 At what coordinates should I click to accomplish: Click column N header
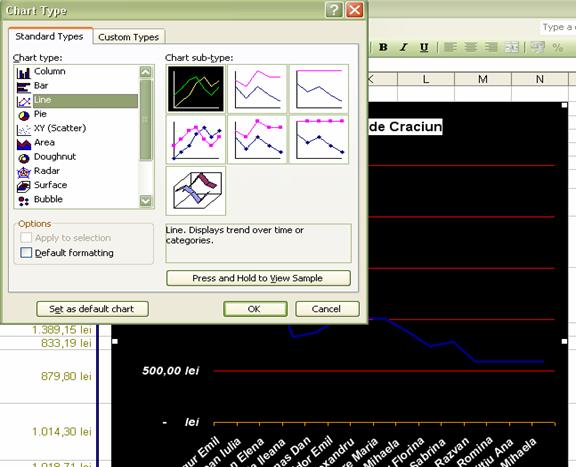(x=540, y=79)
